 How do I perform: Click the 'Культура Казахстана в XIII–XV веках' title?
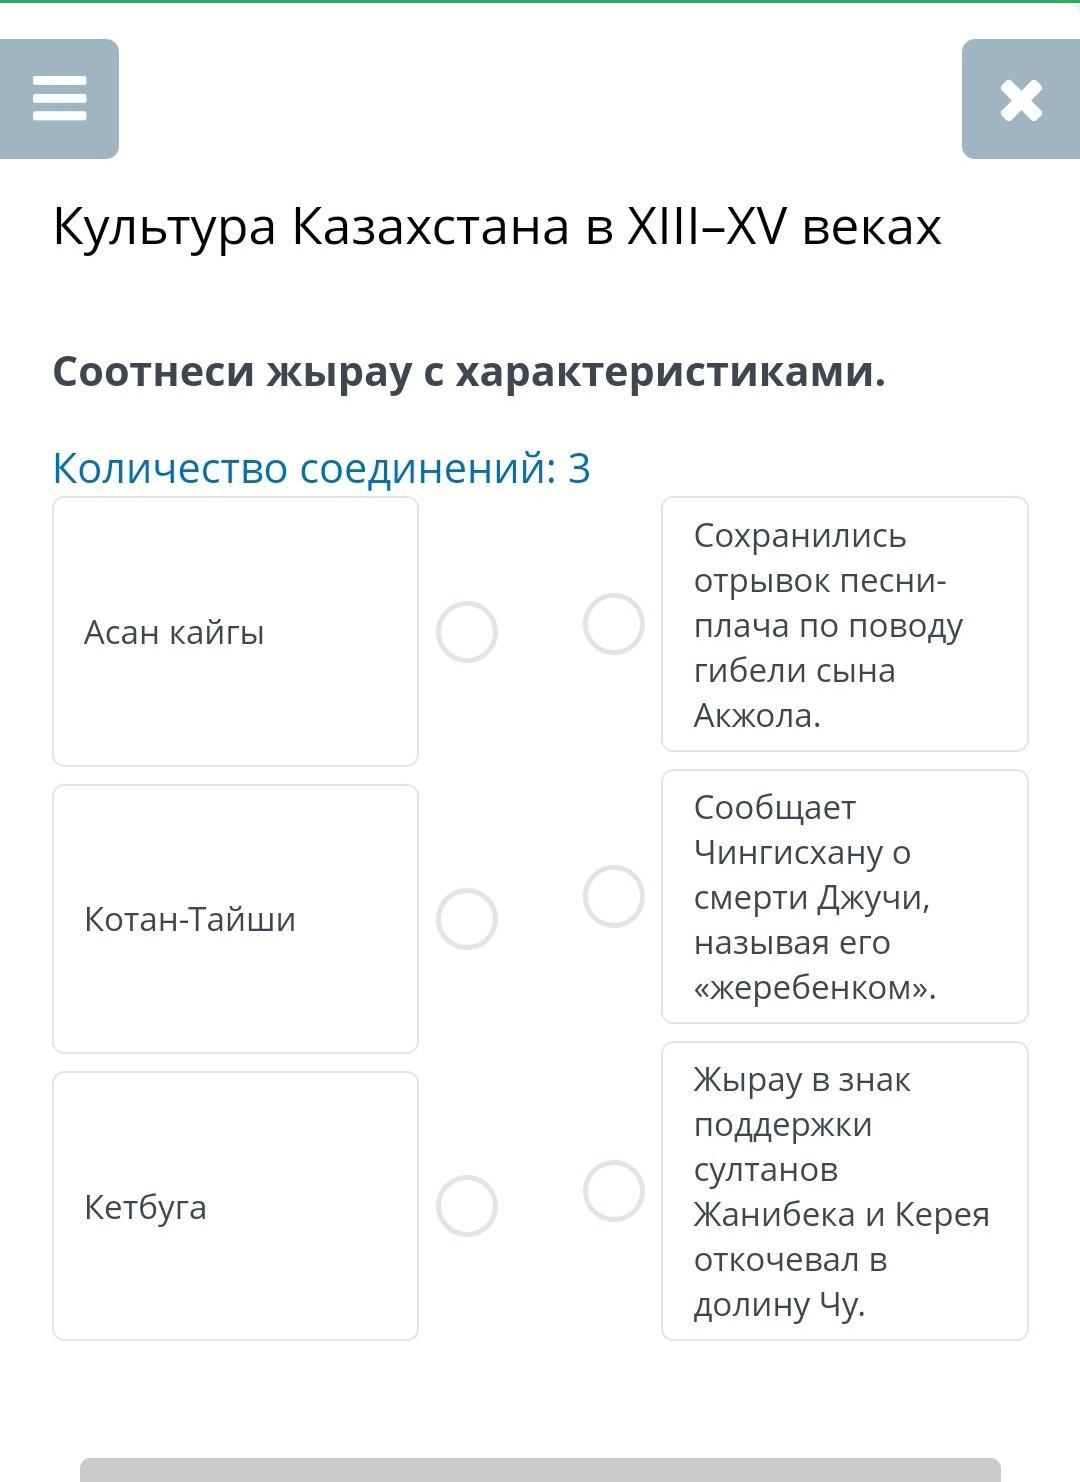[x=497, y=226]
